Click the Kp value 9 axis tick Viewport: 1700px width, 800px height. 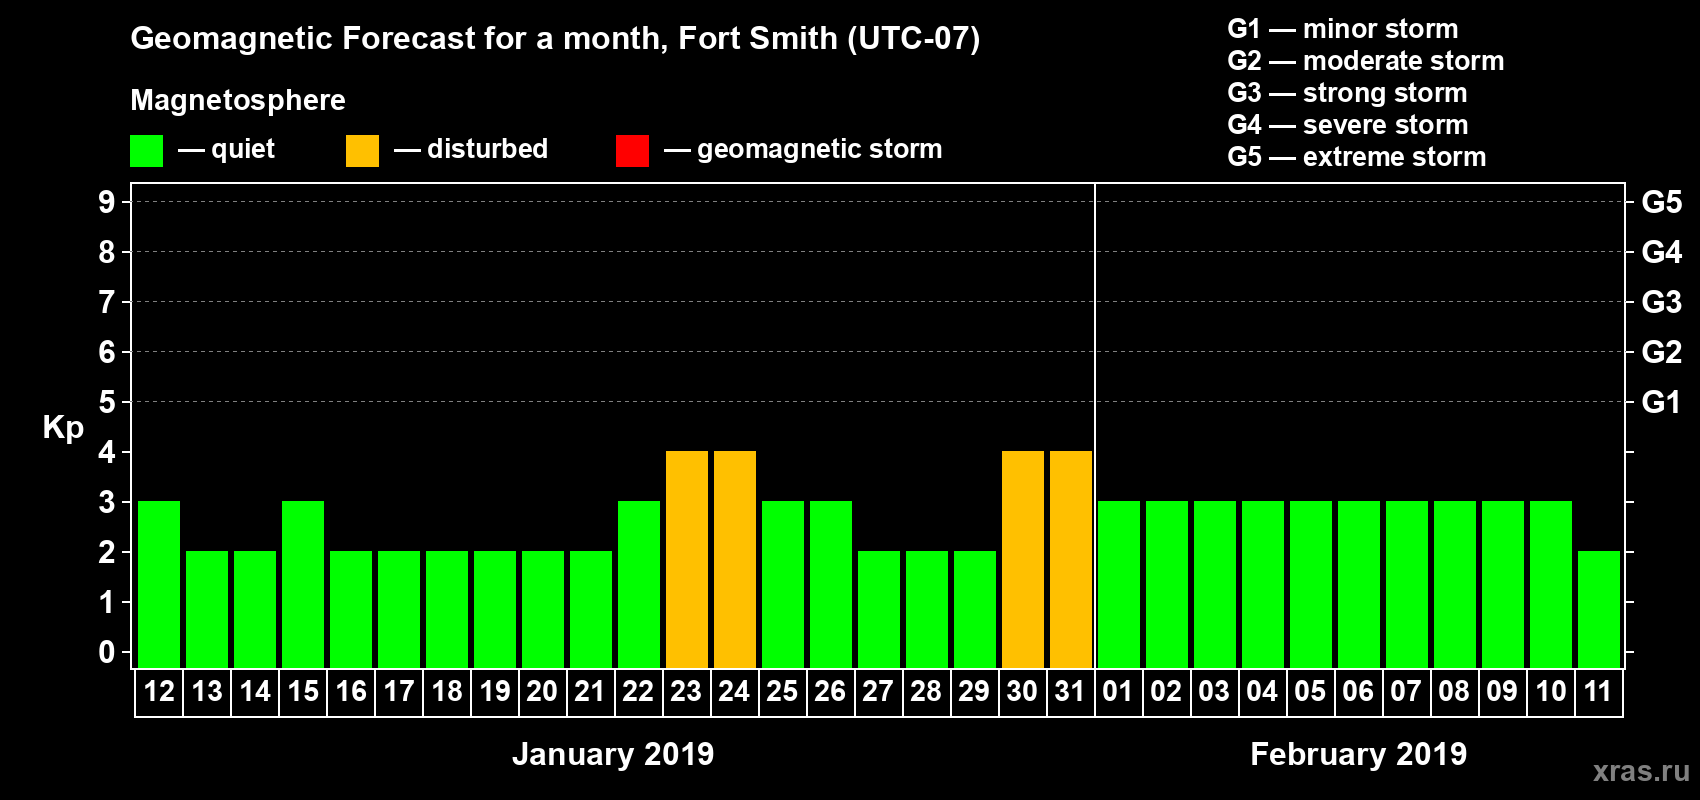107,202
